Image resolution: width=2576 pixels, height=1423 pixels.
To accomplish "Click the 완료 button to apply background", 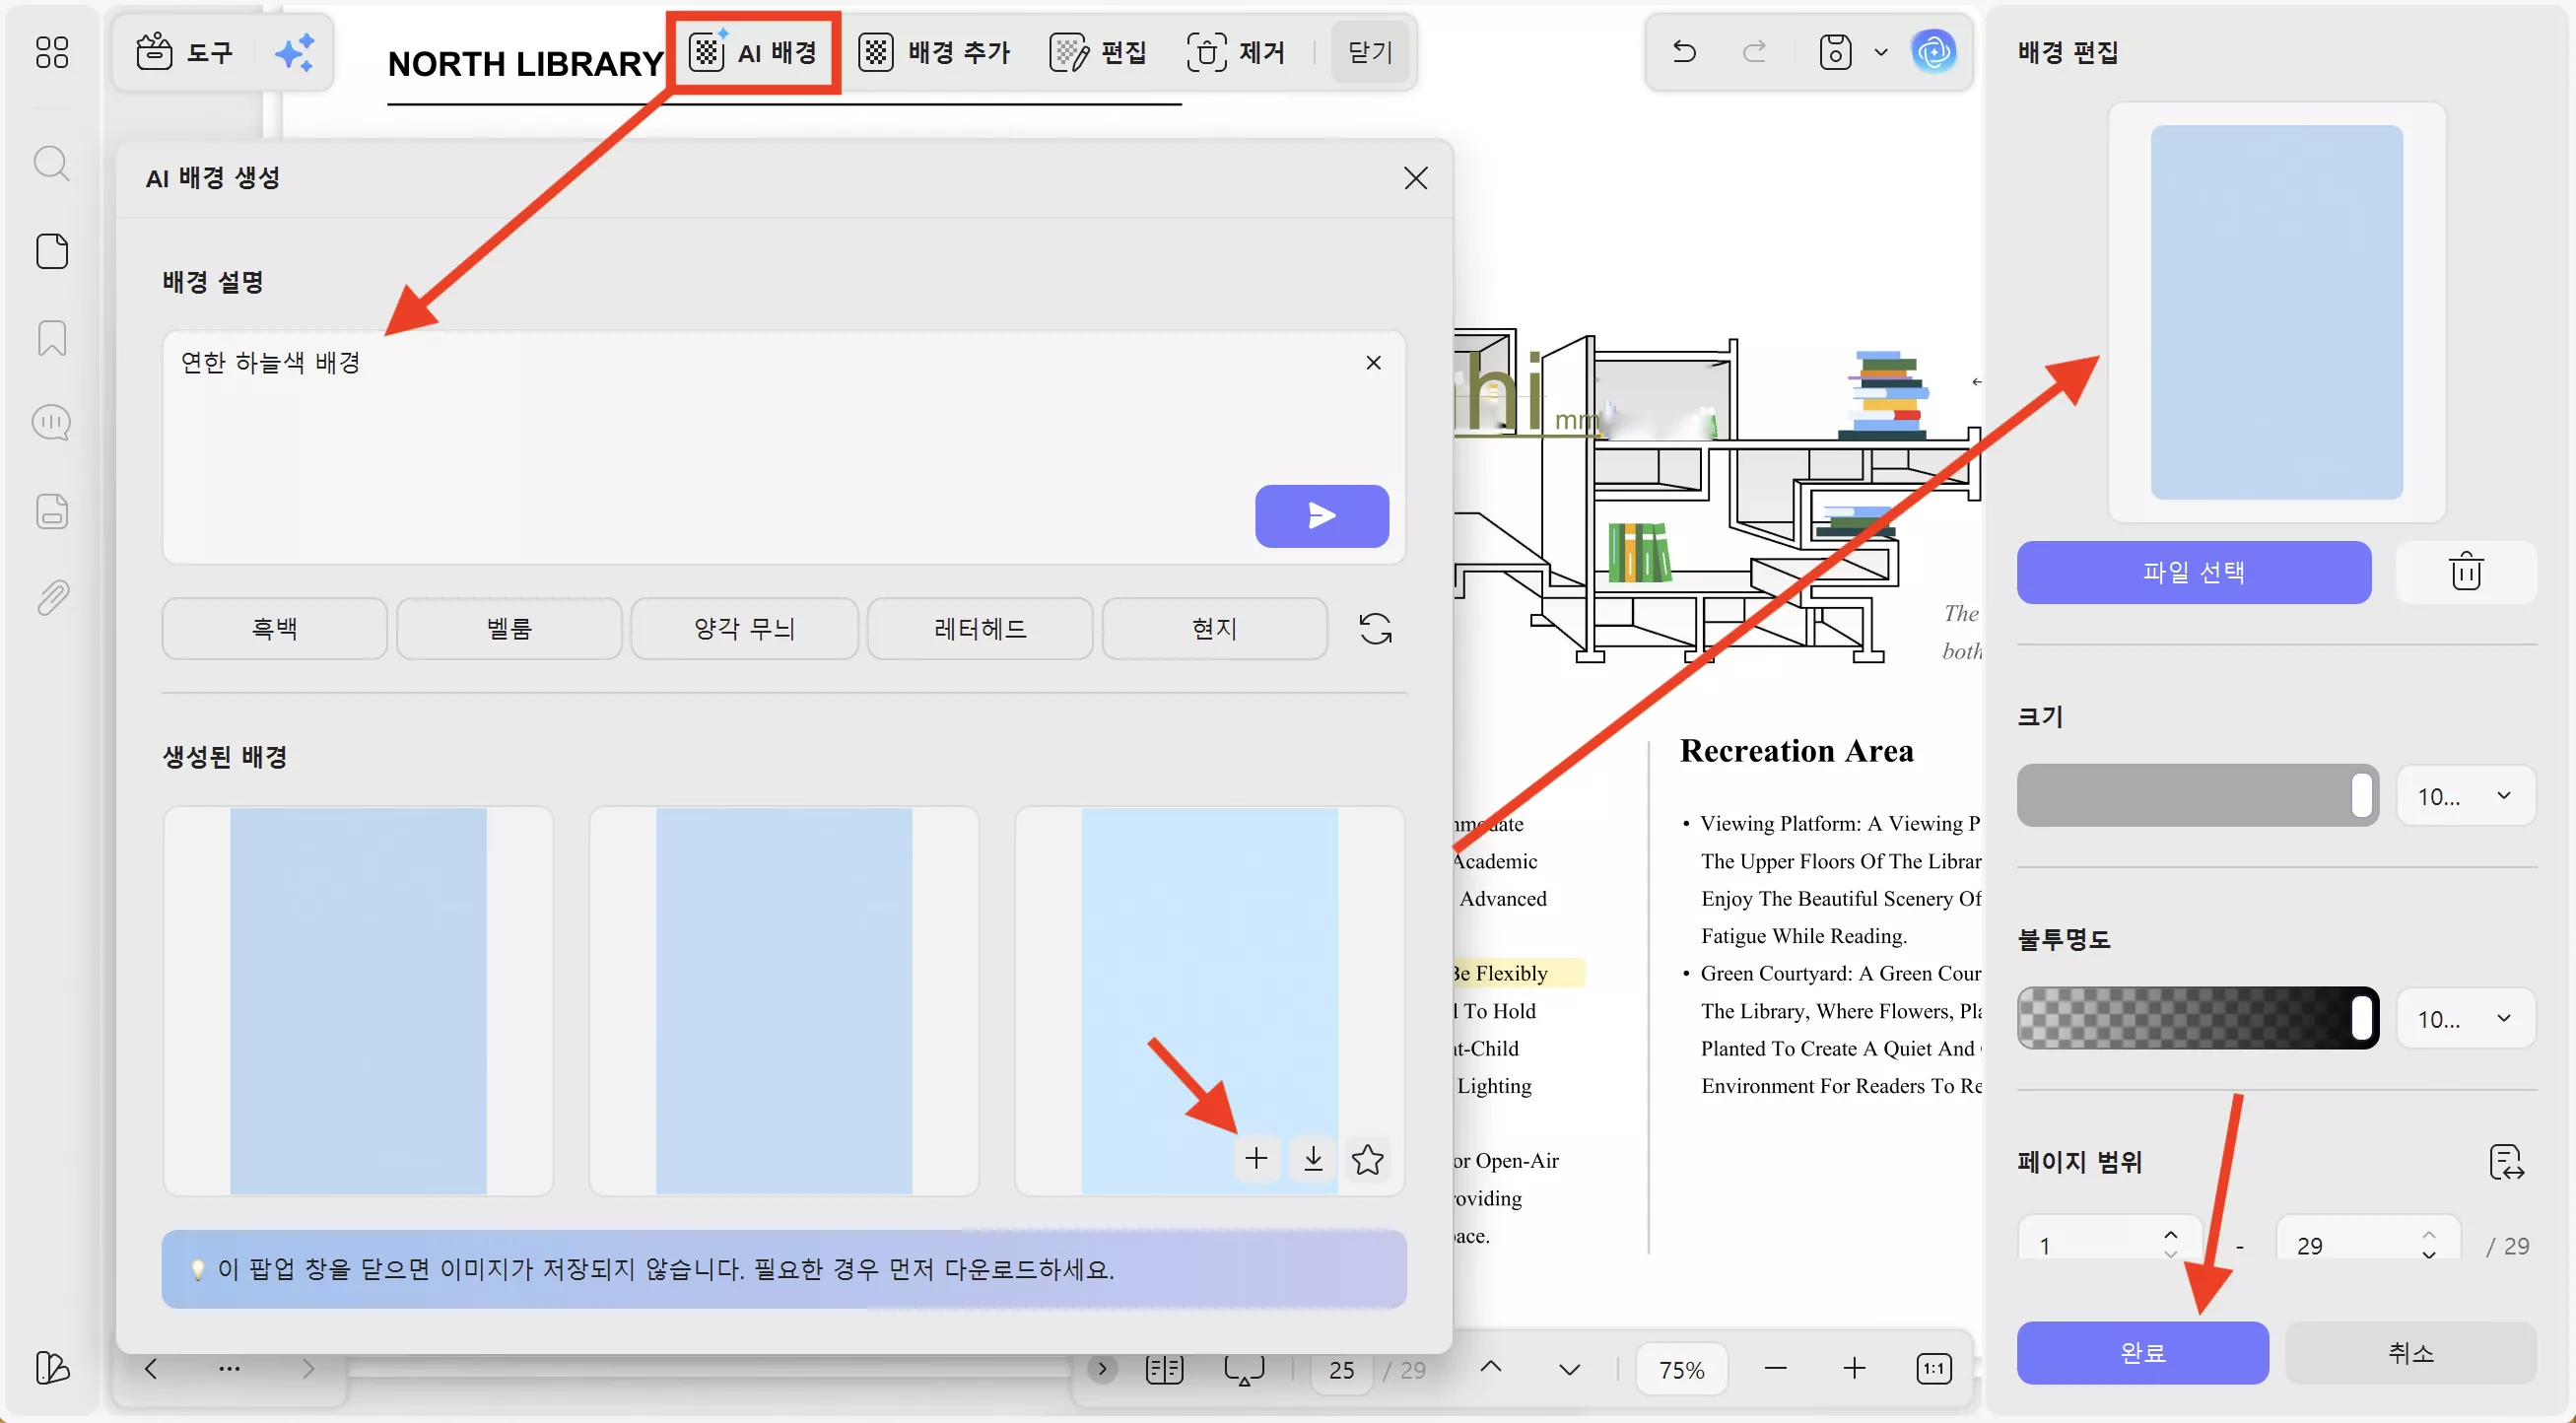I will pos(2143,1353).
